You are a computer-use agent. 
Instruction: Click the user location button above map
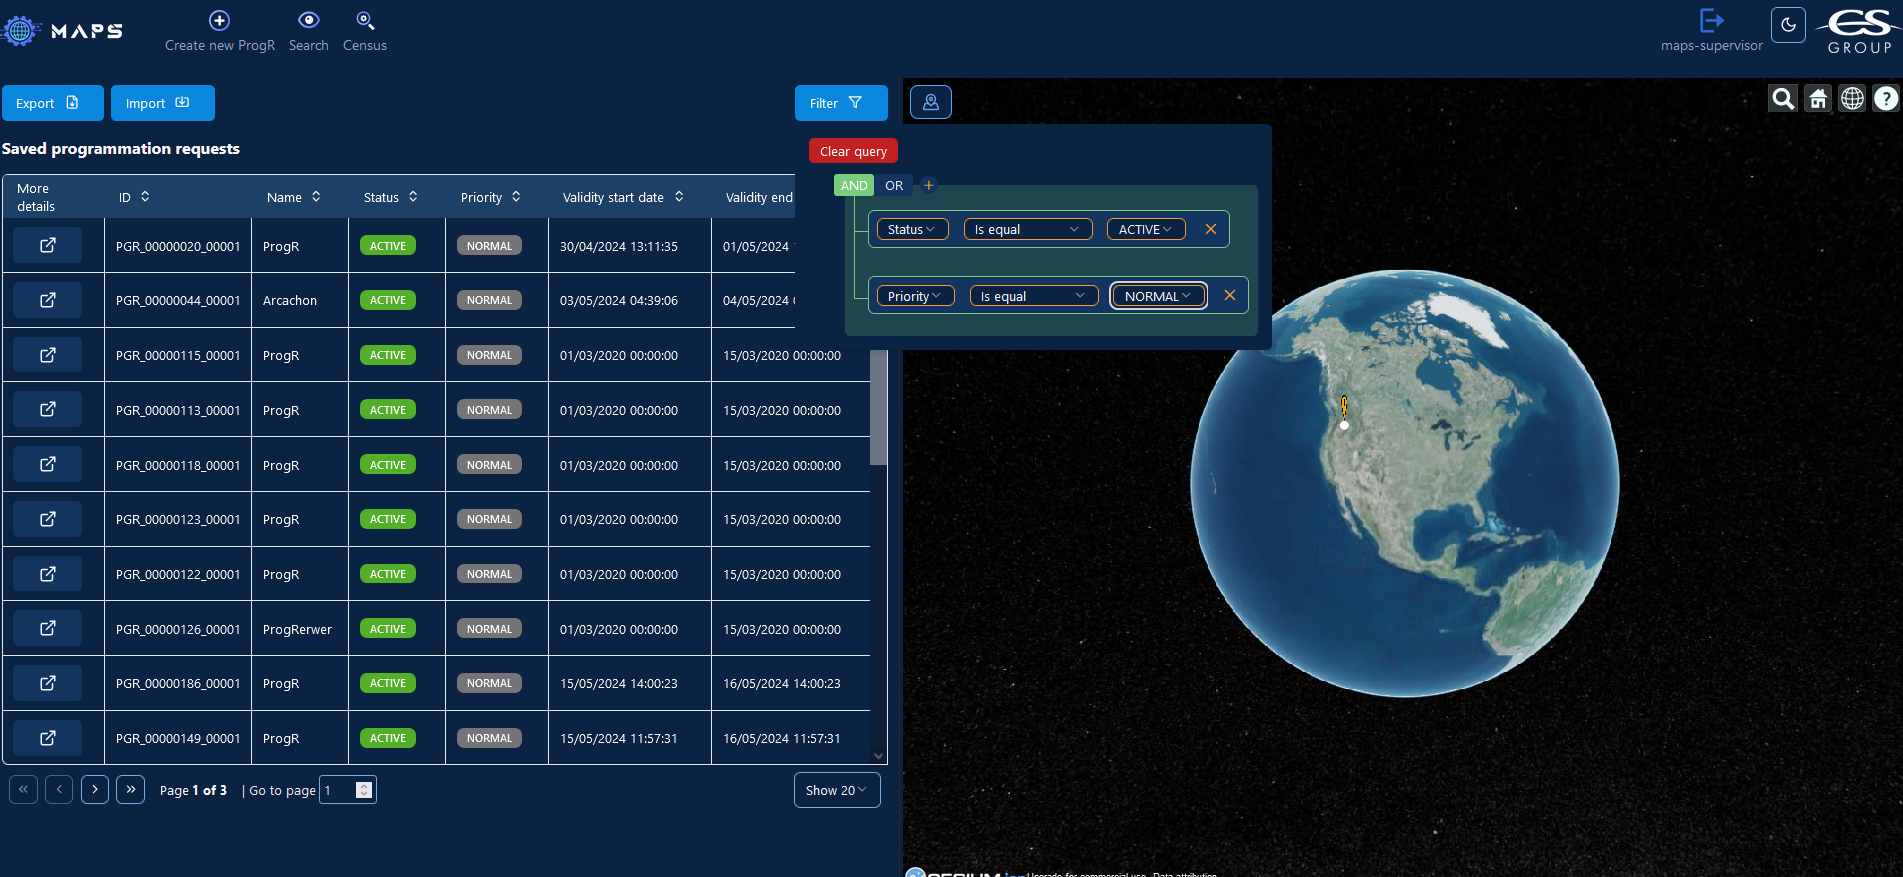tap(930, 102)
